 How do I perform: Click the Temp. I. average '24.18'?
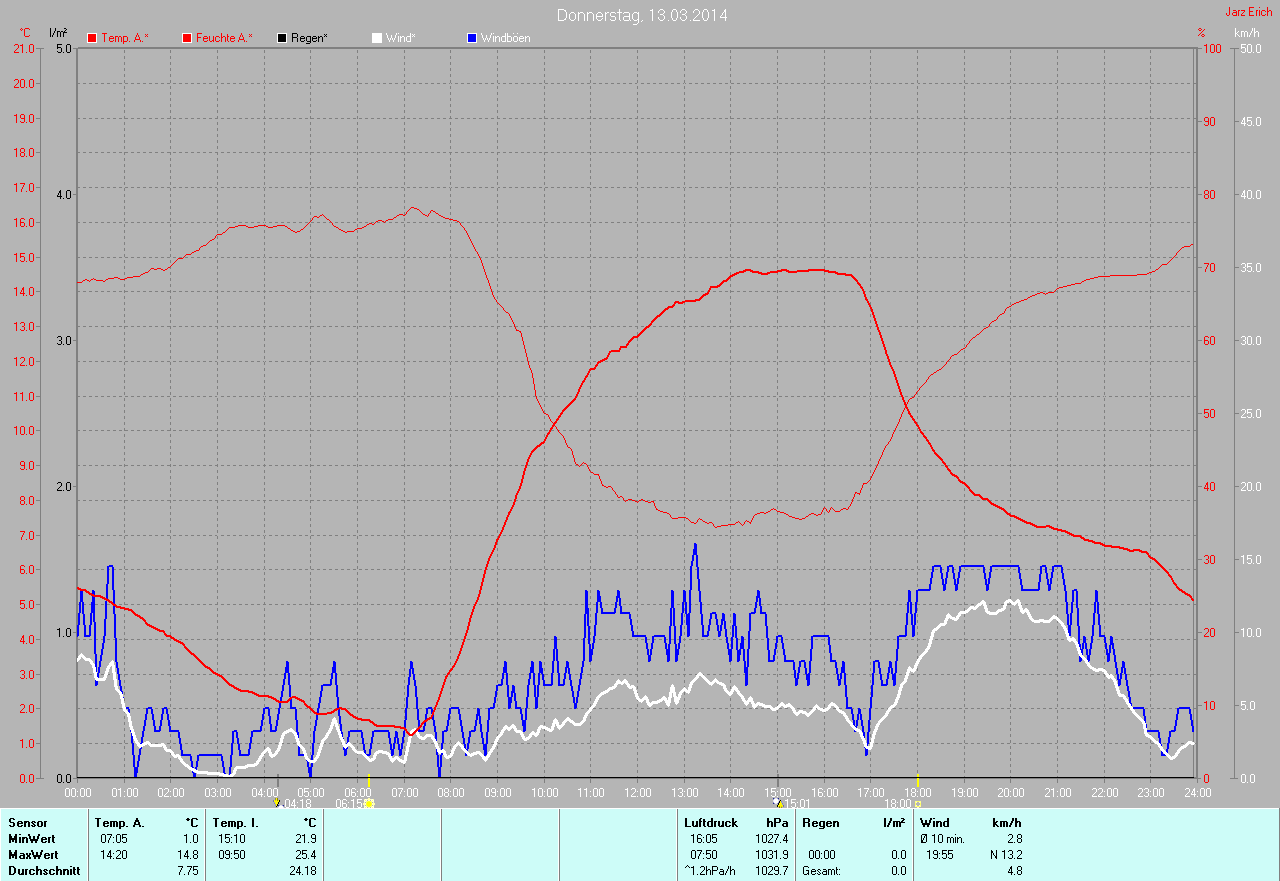click(302, 871)
